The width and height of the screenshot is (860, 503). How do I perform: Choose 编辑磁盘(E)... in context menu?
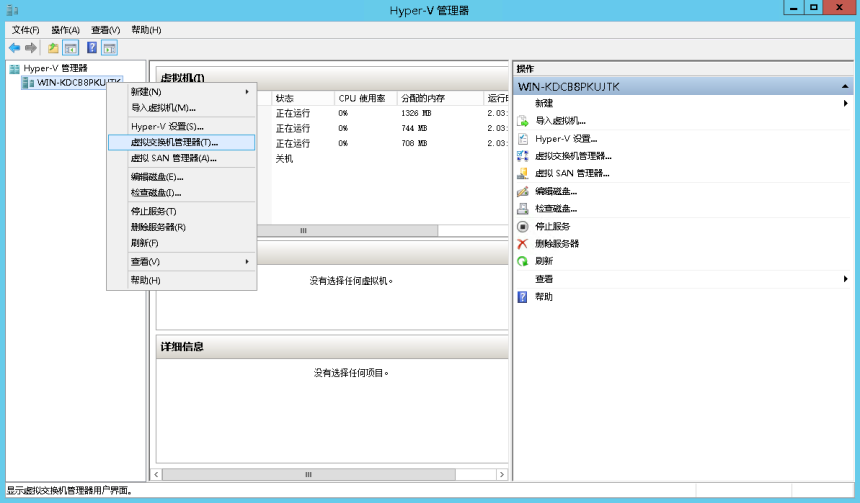click(182, 177)
